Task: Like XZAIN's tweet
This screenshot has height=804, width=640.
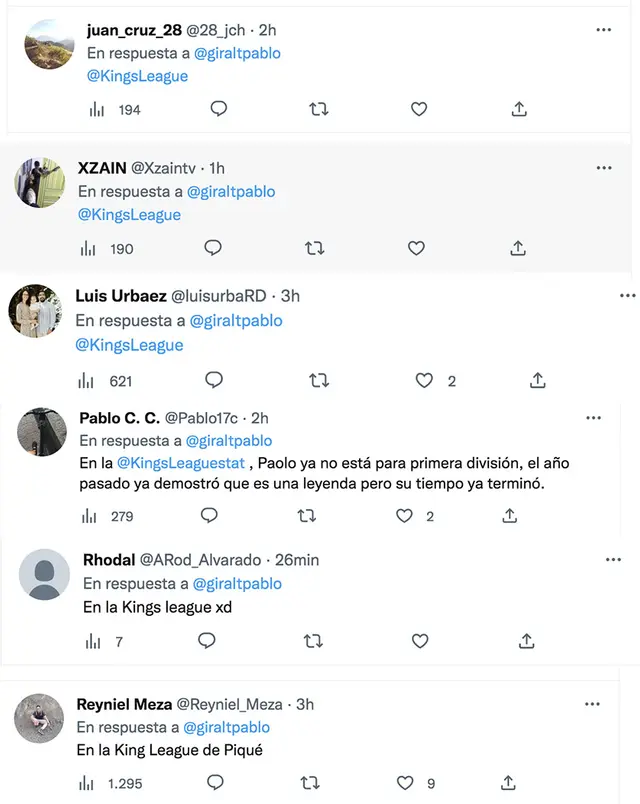Action: 416,248
